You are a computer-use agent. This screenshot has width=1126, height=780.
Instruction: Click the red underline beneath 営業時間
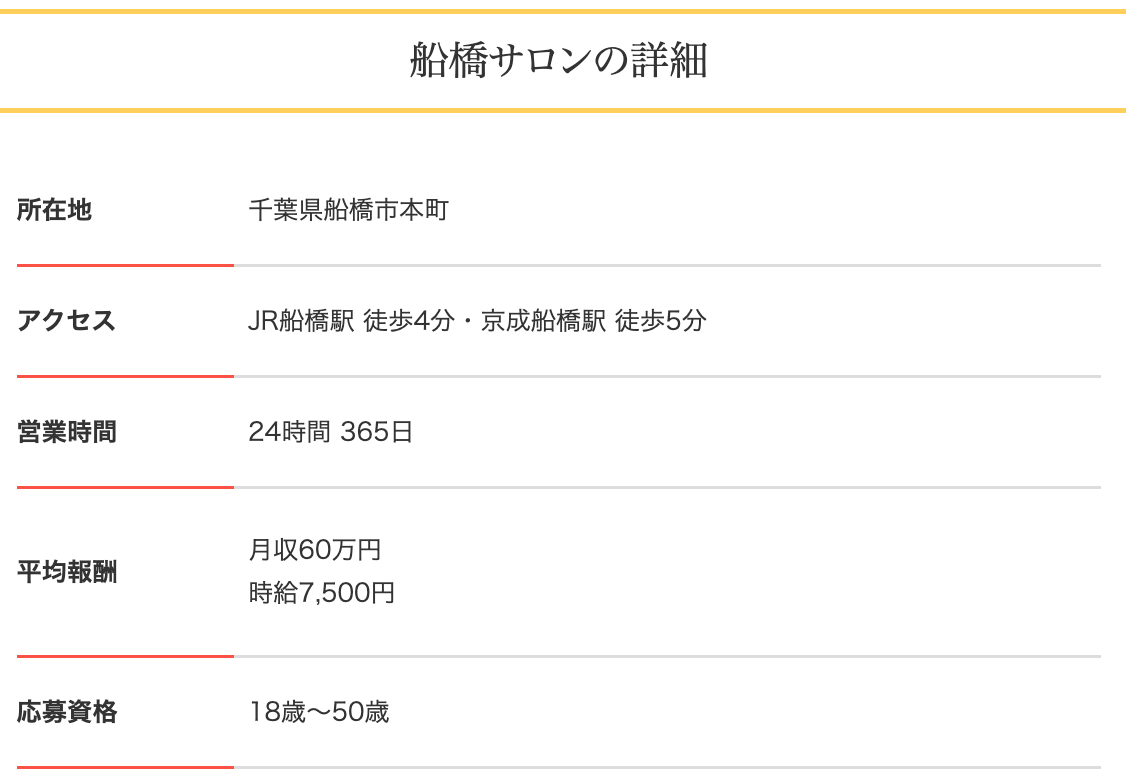[x=125, y=487]
